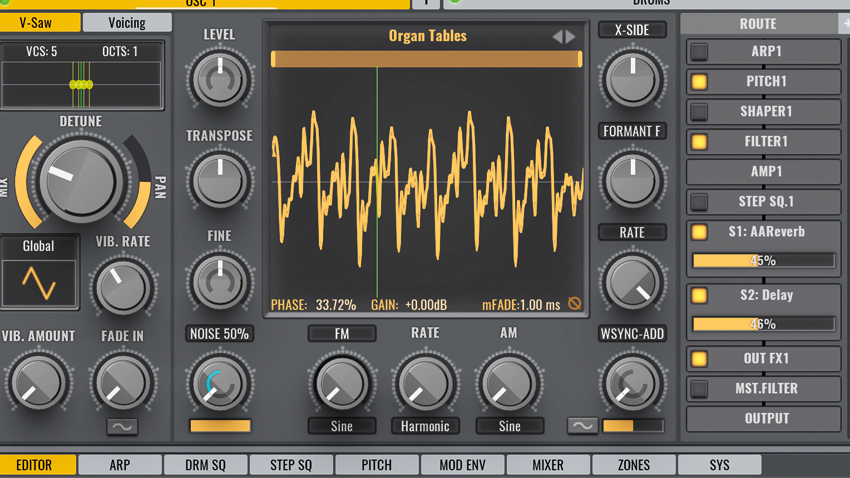850x478 pixels.
Task: Select the V-Saw tab
Action: point(39,23)
